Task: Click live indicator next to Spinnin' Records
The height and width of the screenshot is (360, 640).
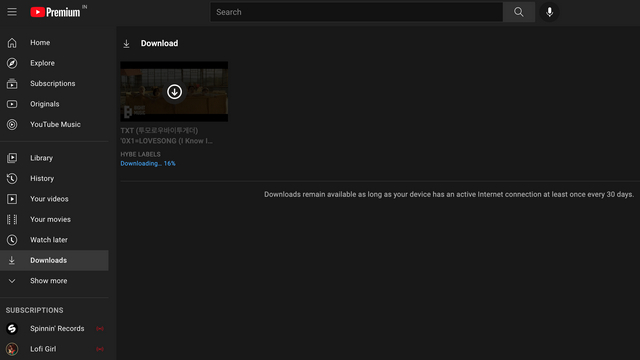Action: coord(100,329)
